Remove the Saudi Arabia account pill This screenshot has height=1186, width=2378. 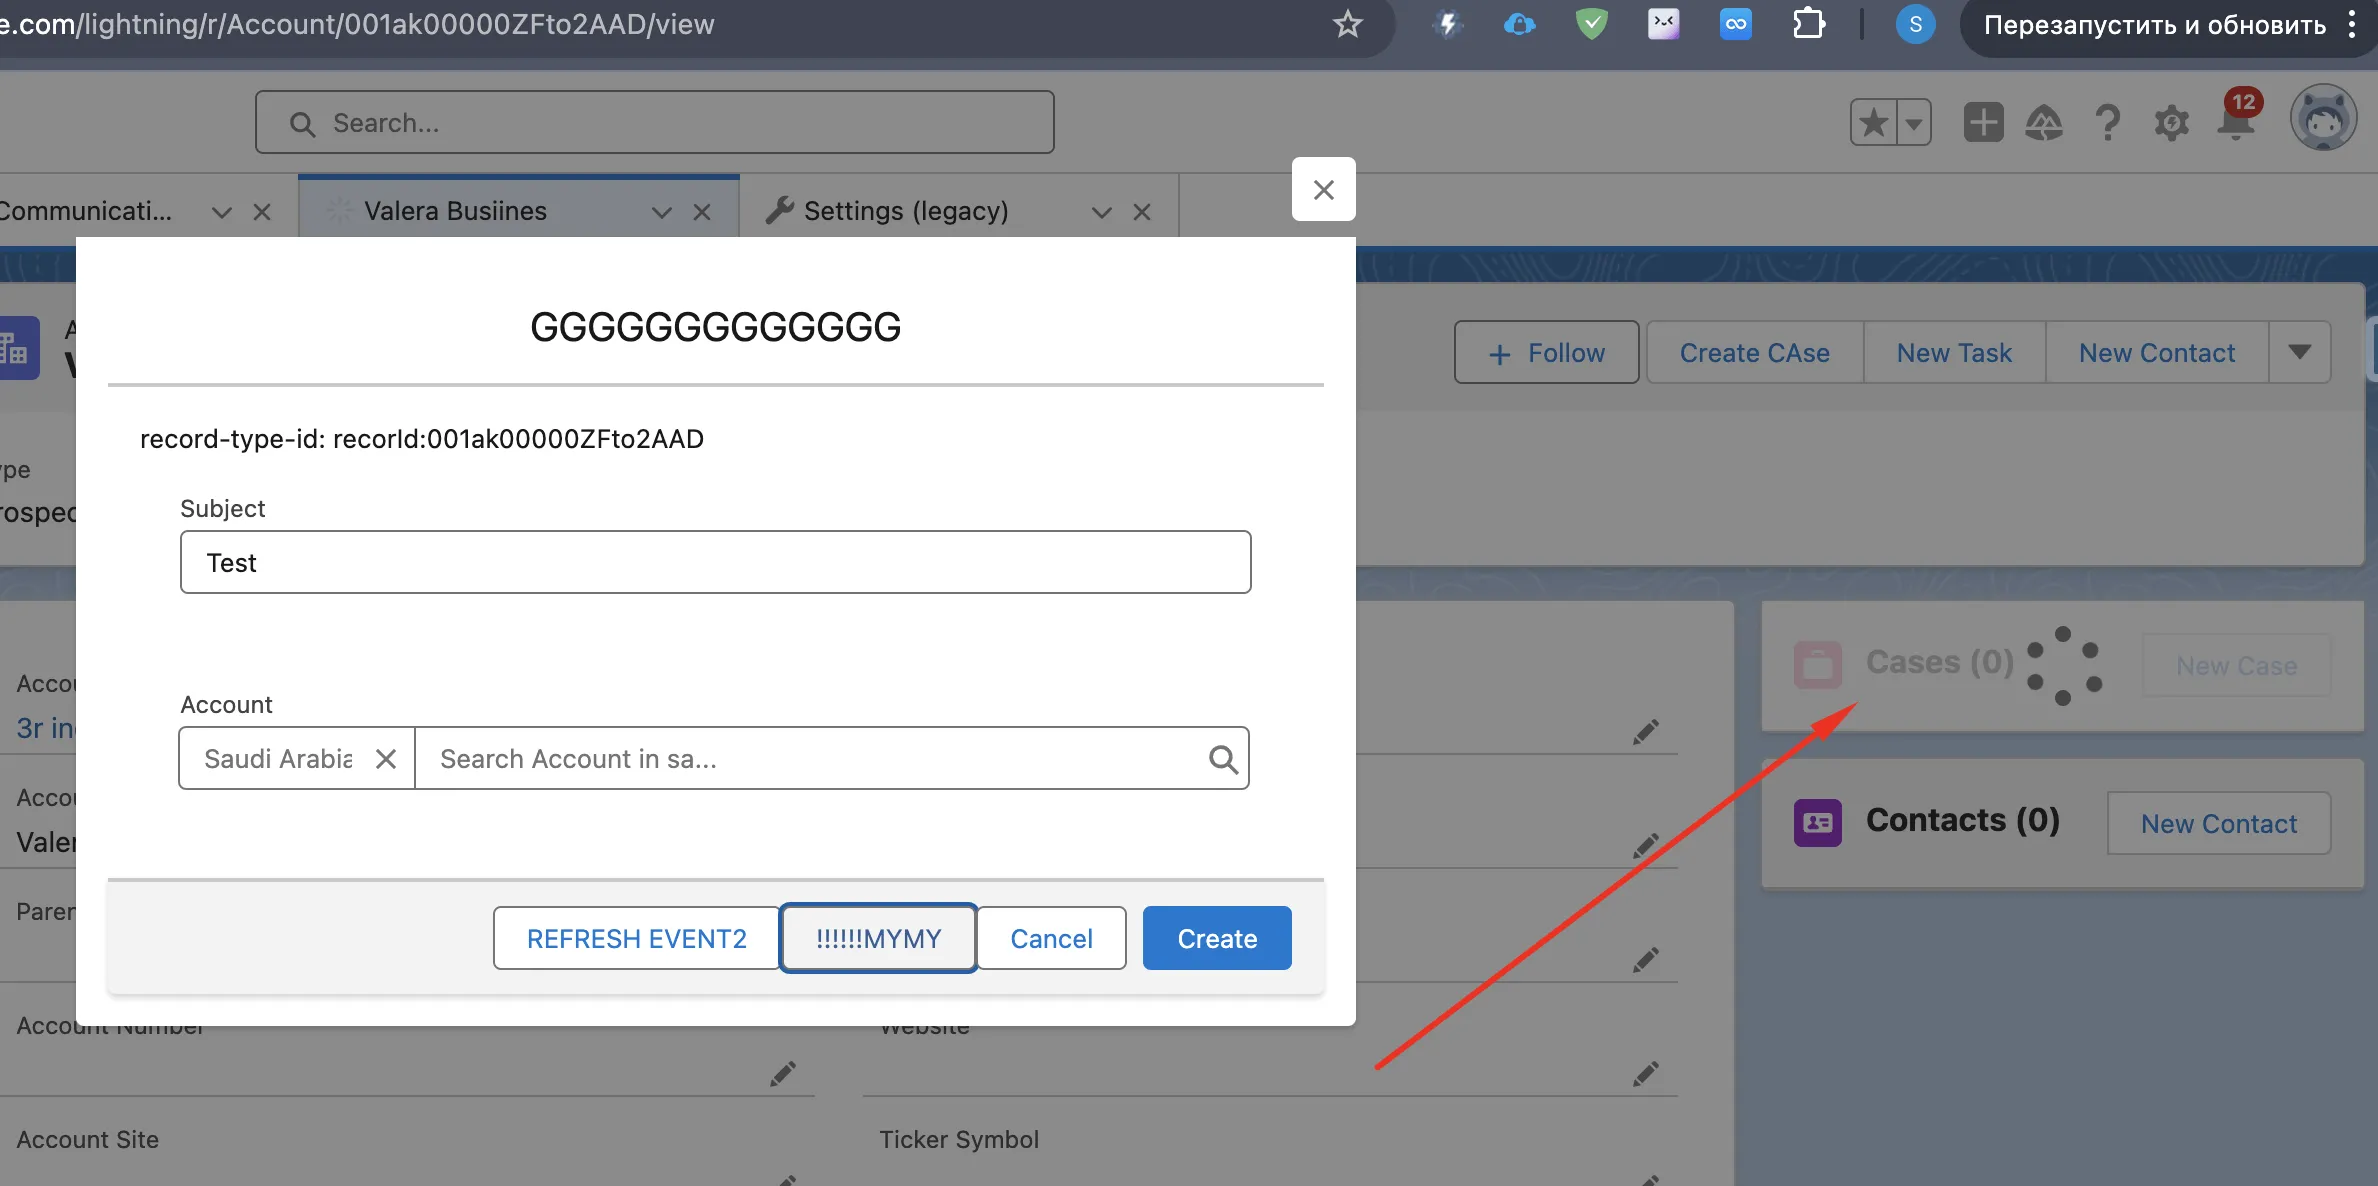tap(386, 760)
